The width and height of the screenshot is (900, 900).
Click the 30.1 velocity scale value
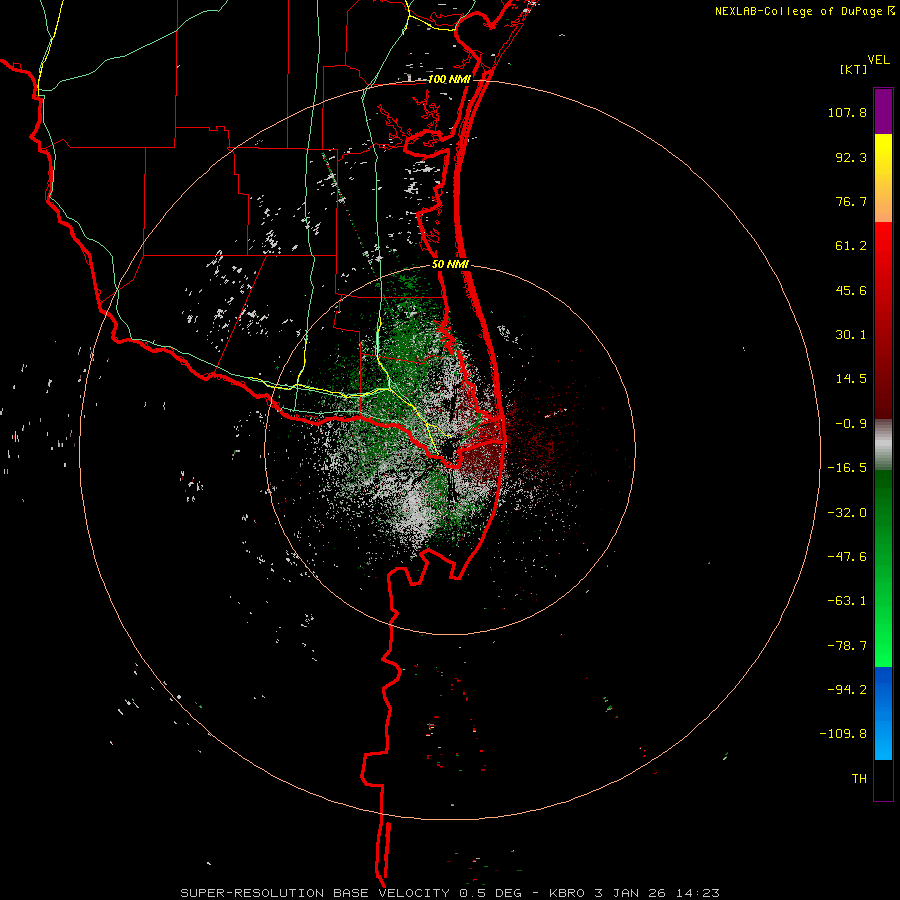pyautogui.click(x=851, y=335)
